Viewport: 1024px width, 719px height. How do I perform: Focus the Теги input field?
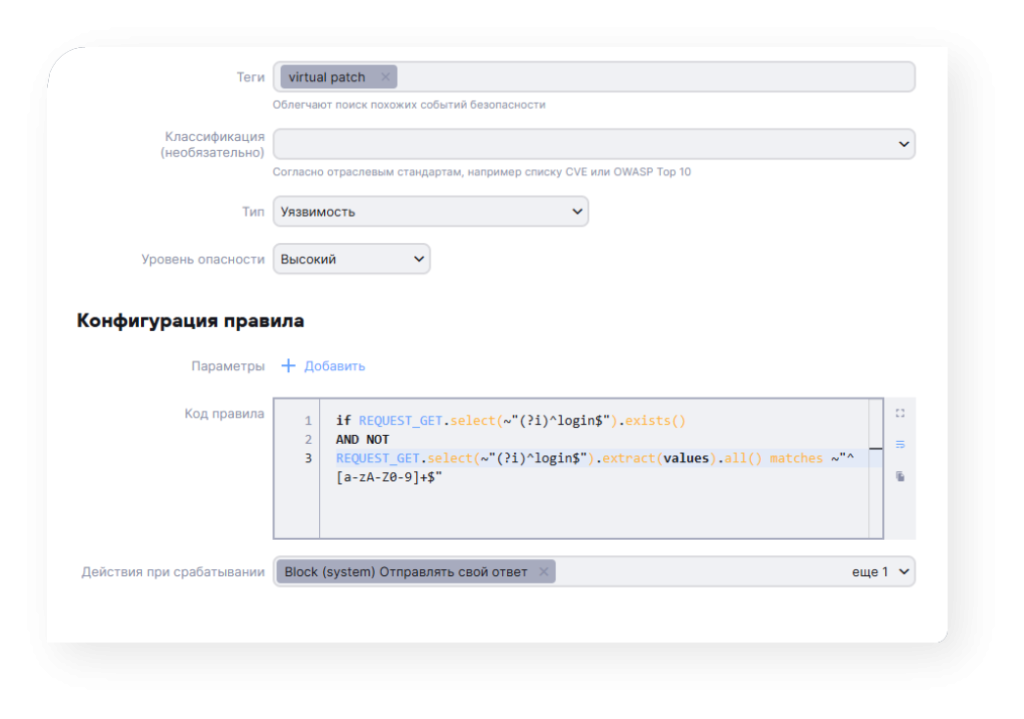650,77
